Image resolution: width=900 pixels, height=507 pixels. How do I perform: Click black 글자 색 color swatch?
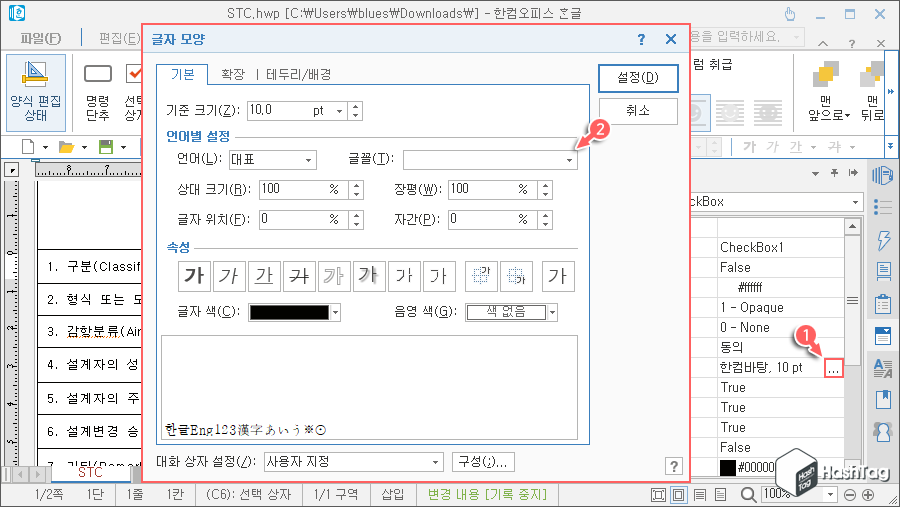click(290, 312)
